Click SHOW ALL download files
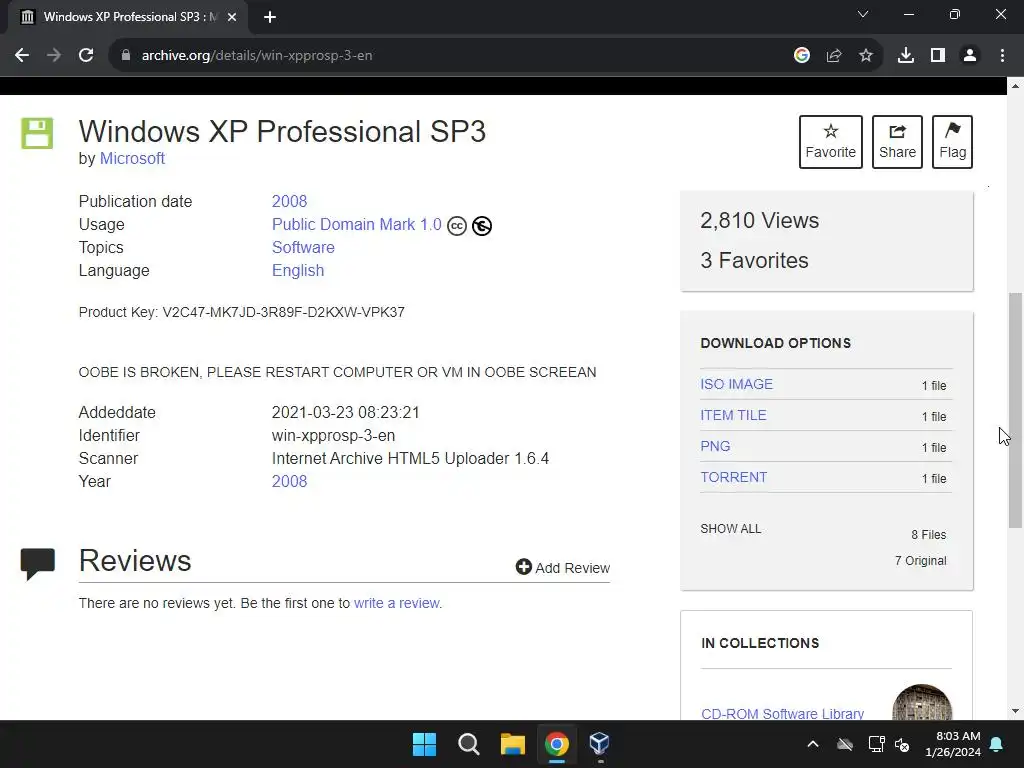This screenshot has height=768, width=1024. (731, 529)
